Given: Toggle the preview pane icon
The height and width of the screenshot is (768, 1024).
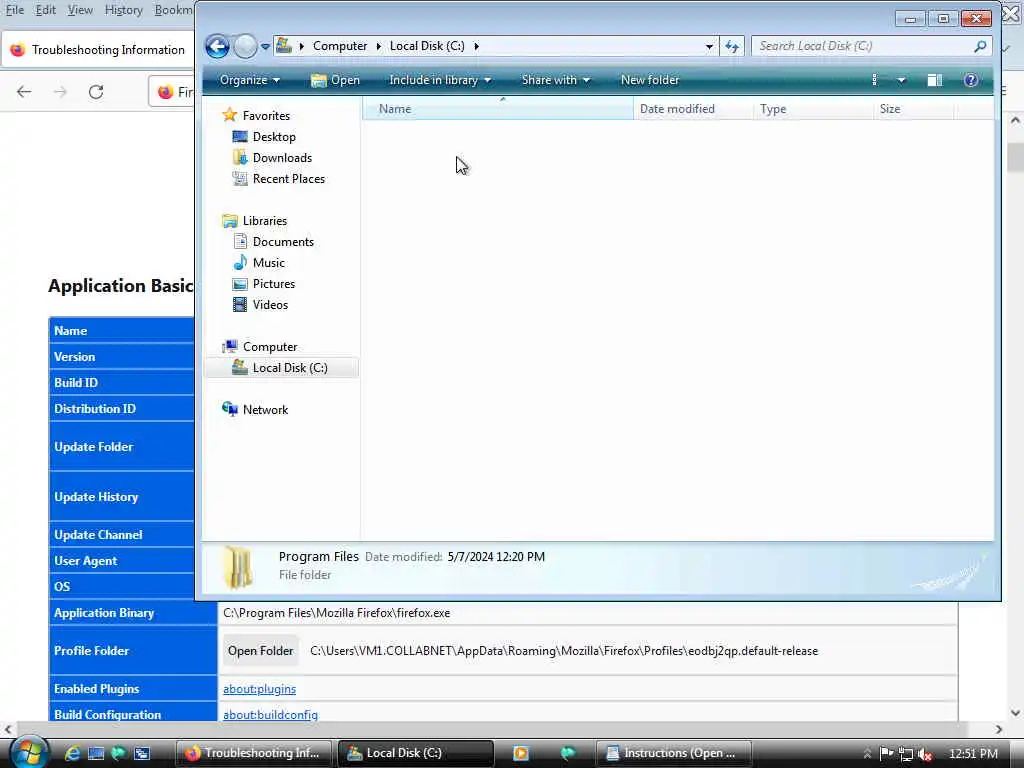Looking at the screenshot, I should tap(935, 80).
